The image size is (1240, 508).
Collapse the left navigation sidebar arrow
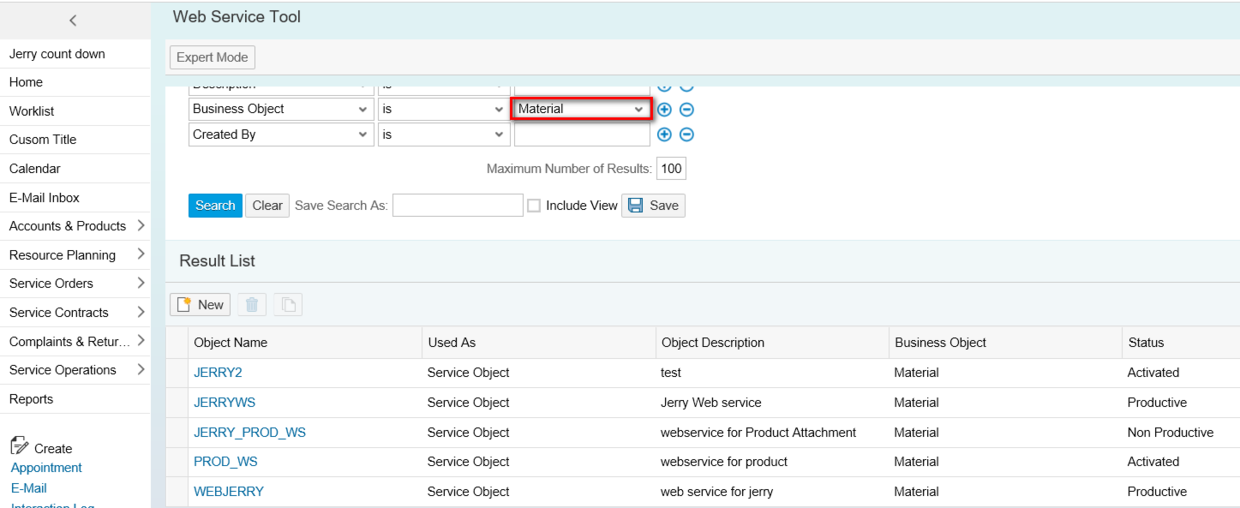coord(73,20)
